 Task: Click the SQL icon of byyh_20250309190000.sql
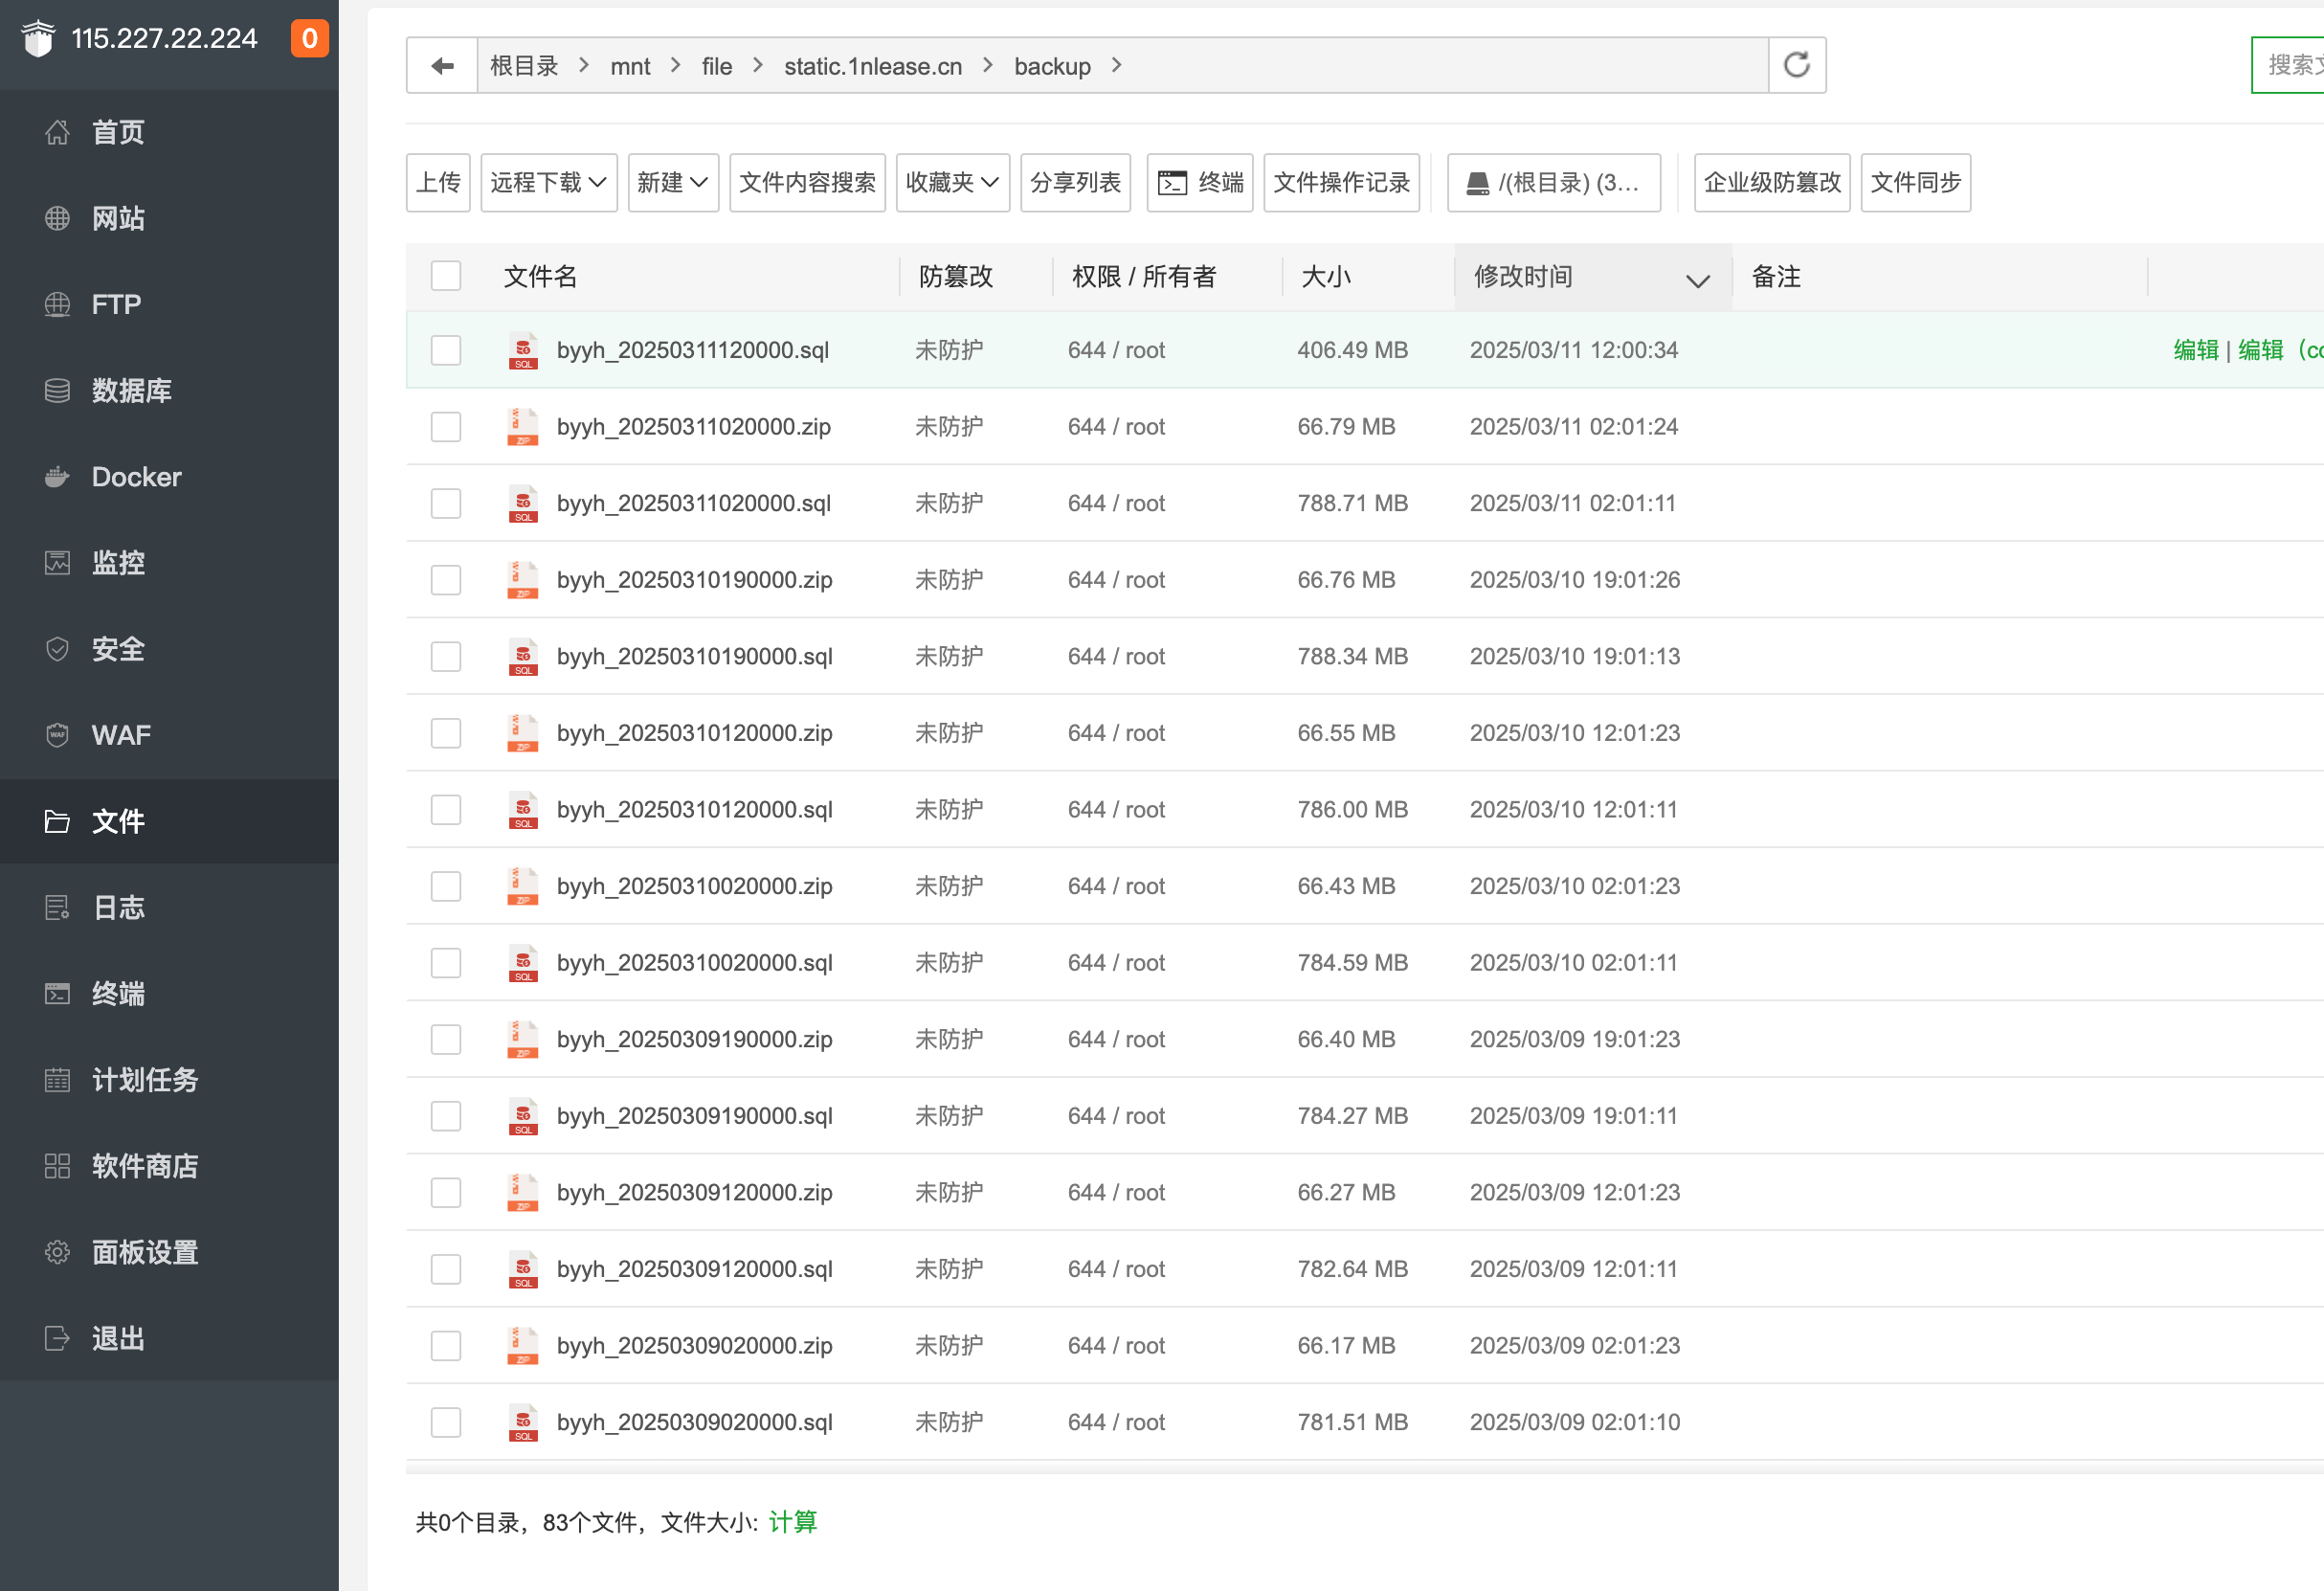(523, 1115)
